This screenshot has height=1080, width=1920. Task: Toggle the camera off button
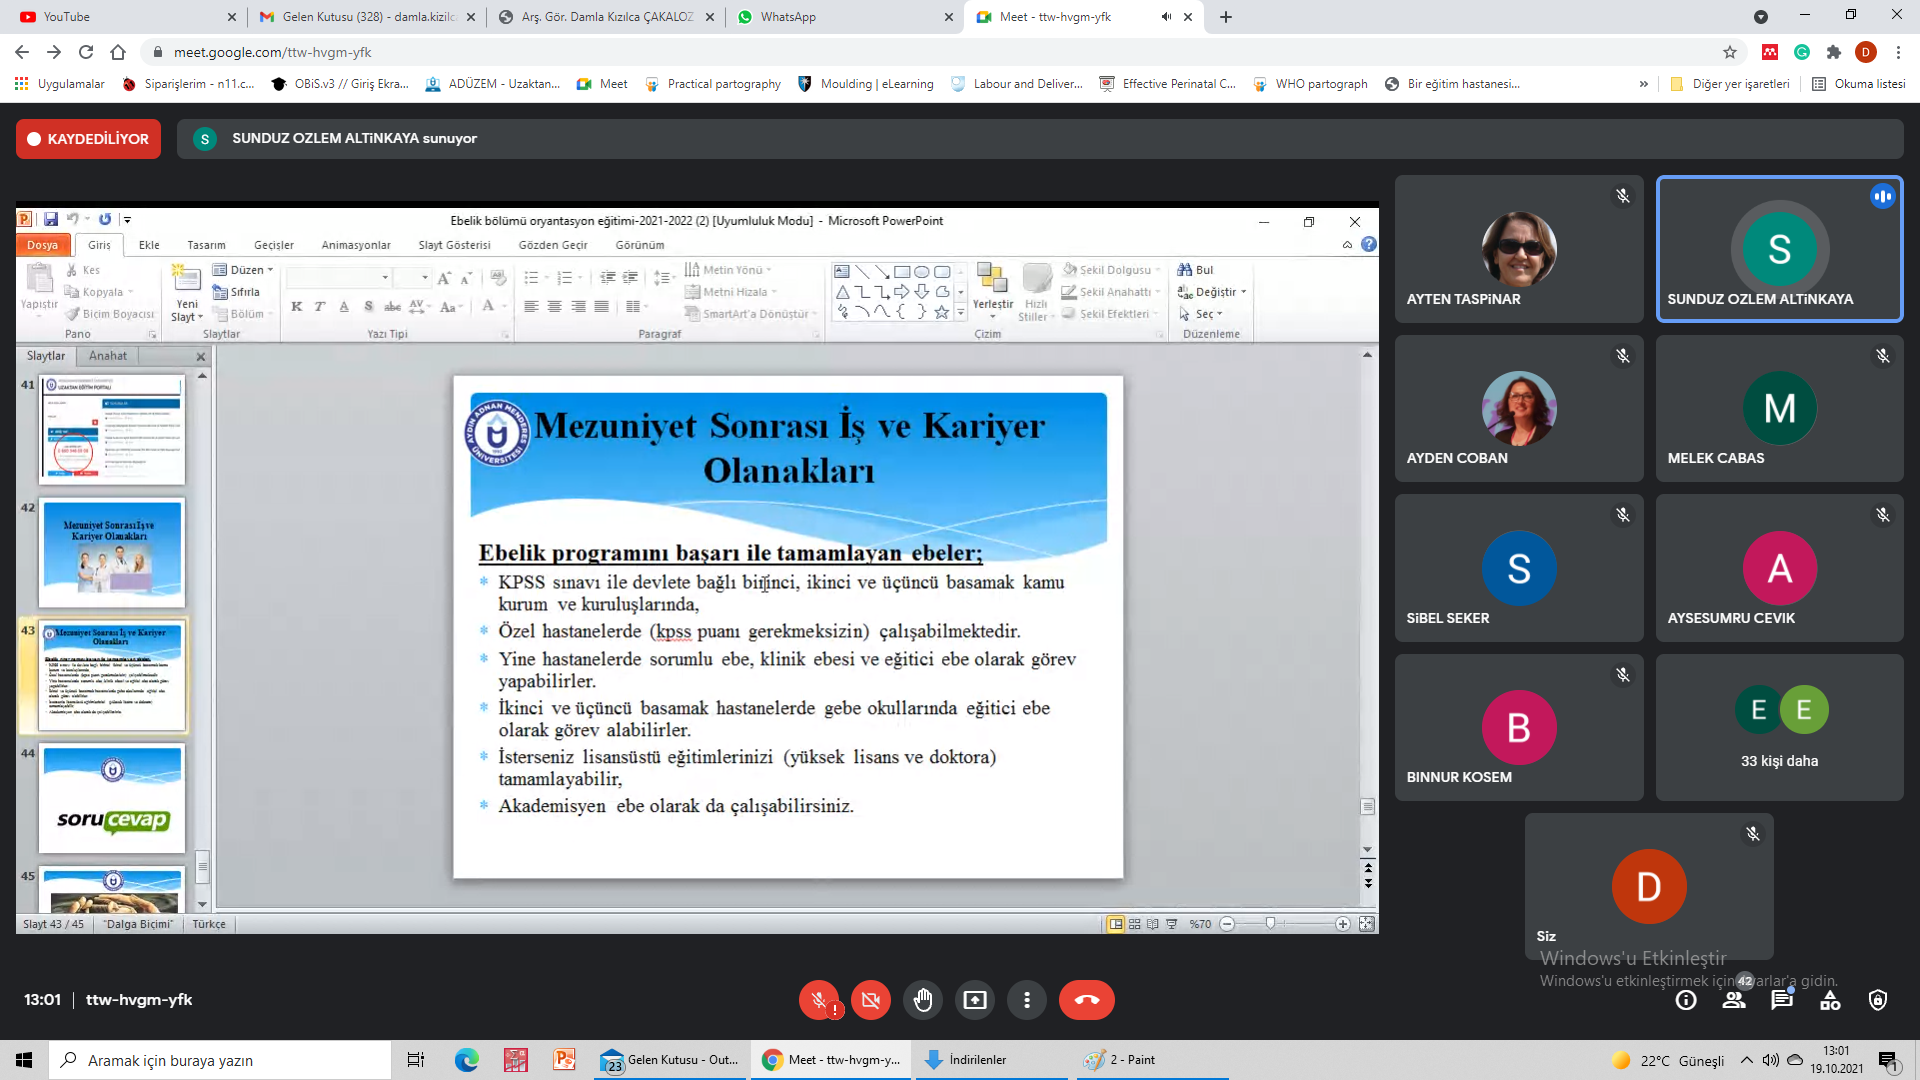coord(870,1000)
